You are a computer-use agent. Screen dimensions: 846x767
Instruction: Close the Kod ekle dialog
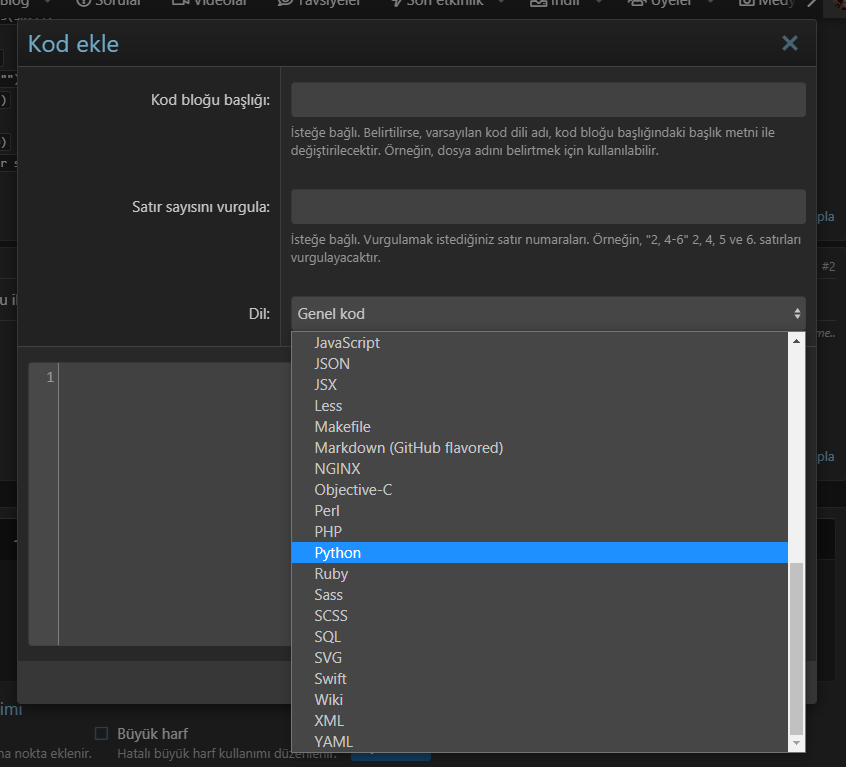790,43
